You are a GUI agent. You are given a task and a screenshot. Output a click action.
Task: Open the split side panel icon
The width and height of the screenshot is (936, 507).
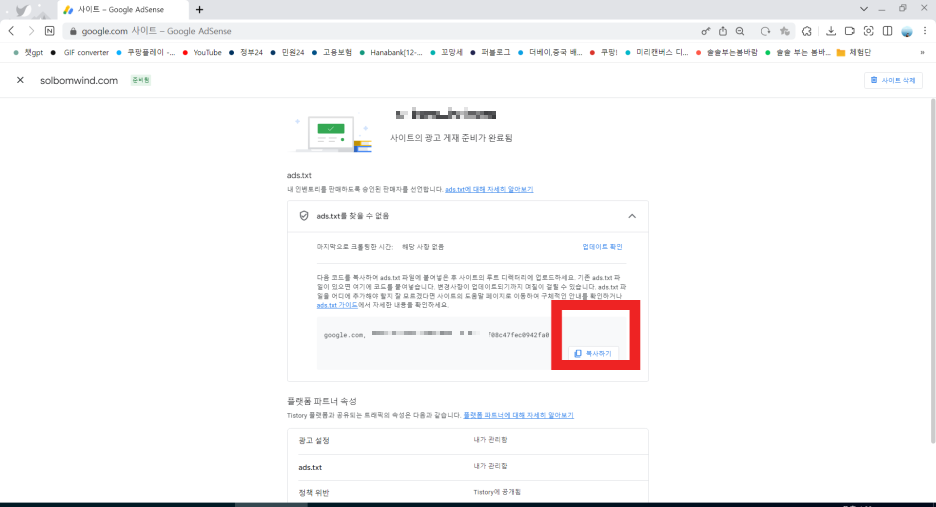[888, 31]
